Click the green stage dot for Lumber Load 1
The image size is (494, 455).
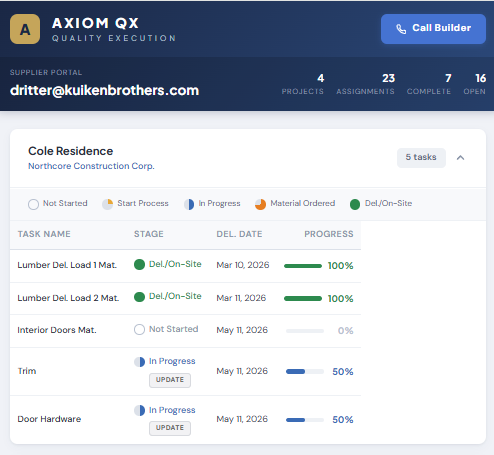click(139, 265)
